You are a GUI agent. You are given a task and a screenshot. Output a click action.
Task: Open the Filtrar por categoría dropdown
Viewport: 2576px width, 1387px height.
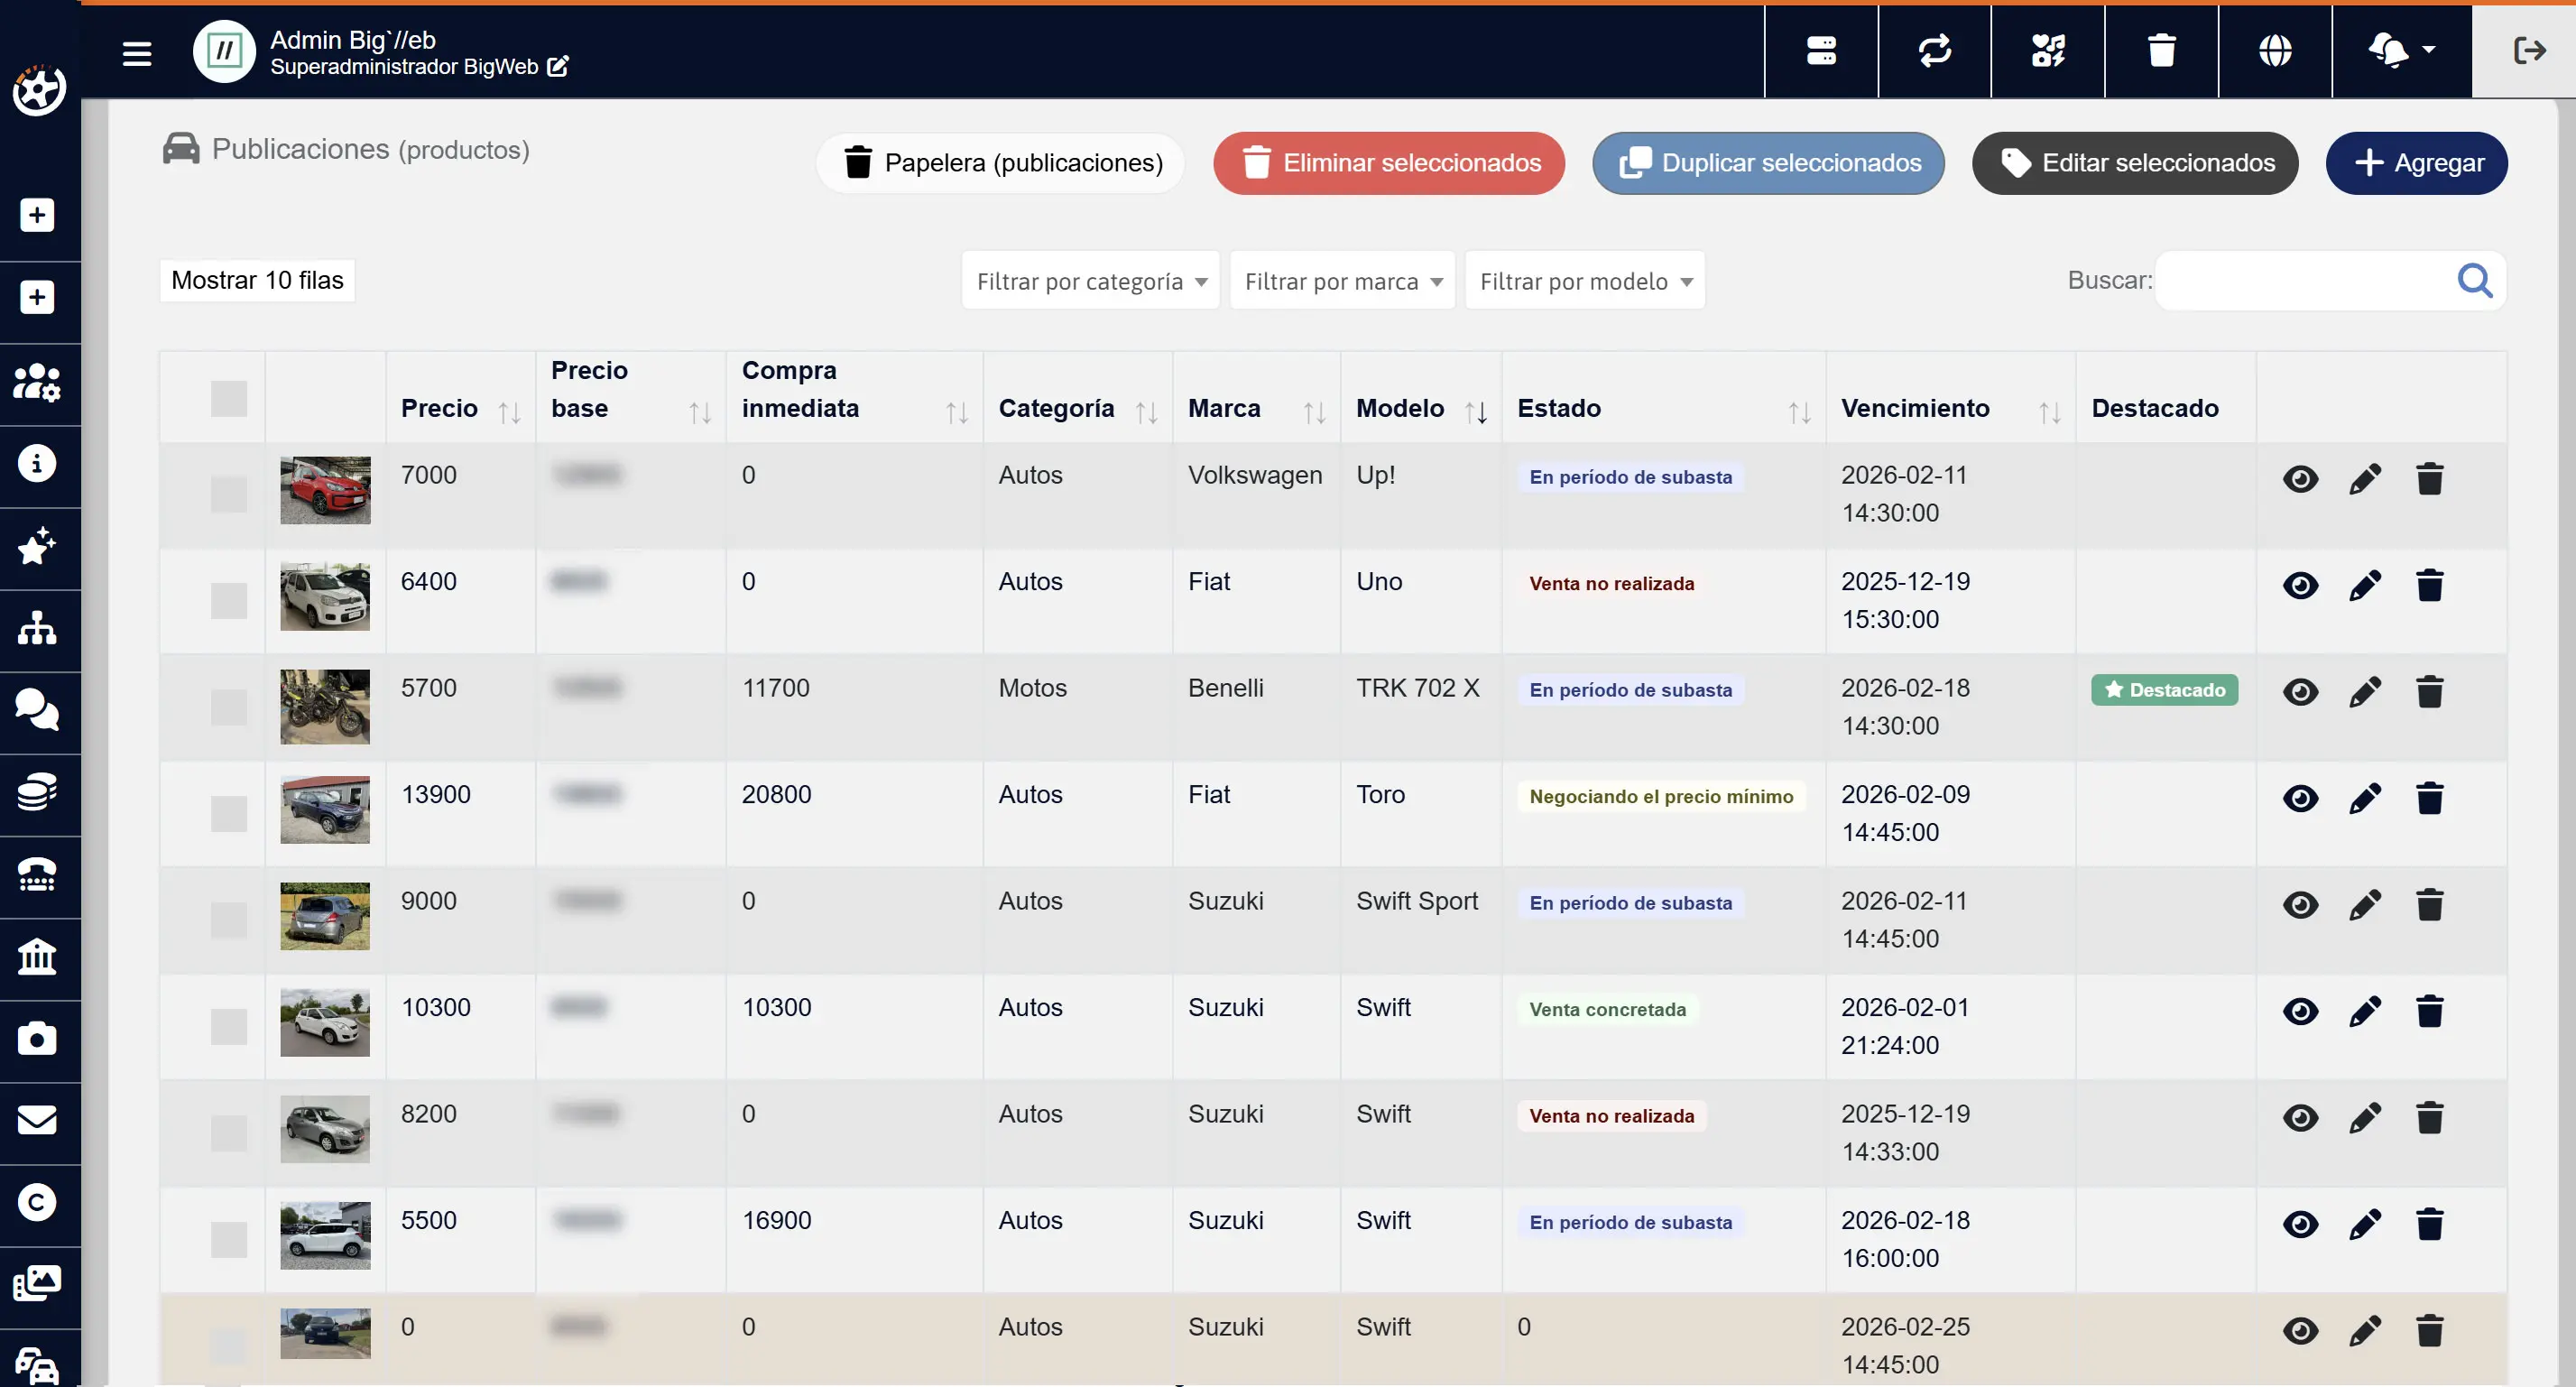pyautogui.click(x=1090, y=281)
